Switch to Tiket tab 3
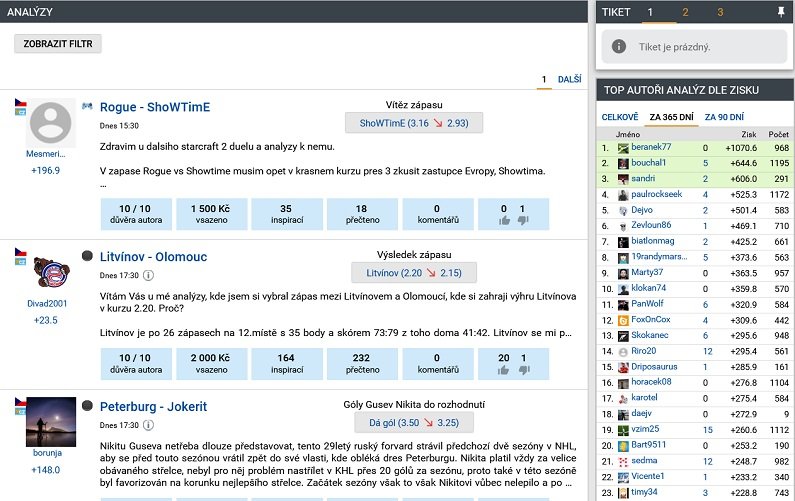Viewport: 795px width, 501px height. (x=720, y=12)
